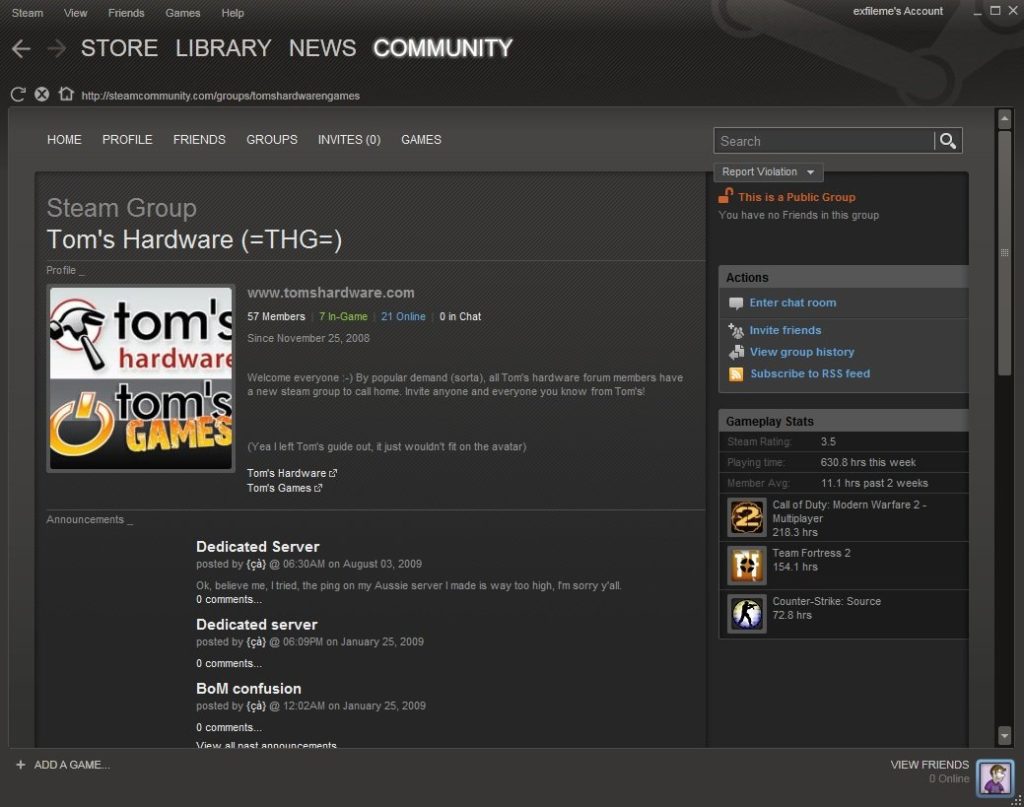Click Call of Duty: Modern Warfare 2 title
Screen dimensions: 1024x807
[849, 511]
